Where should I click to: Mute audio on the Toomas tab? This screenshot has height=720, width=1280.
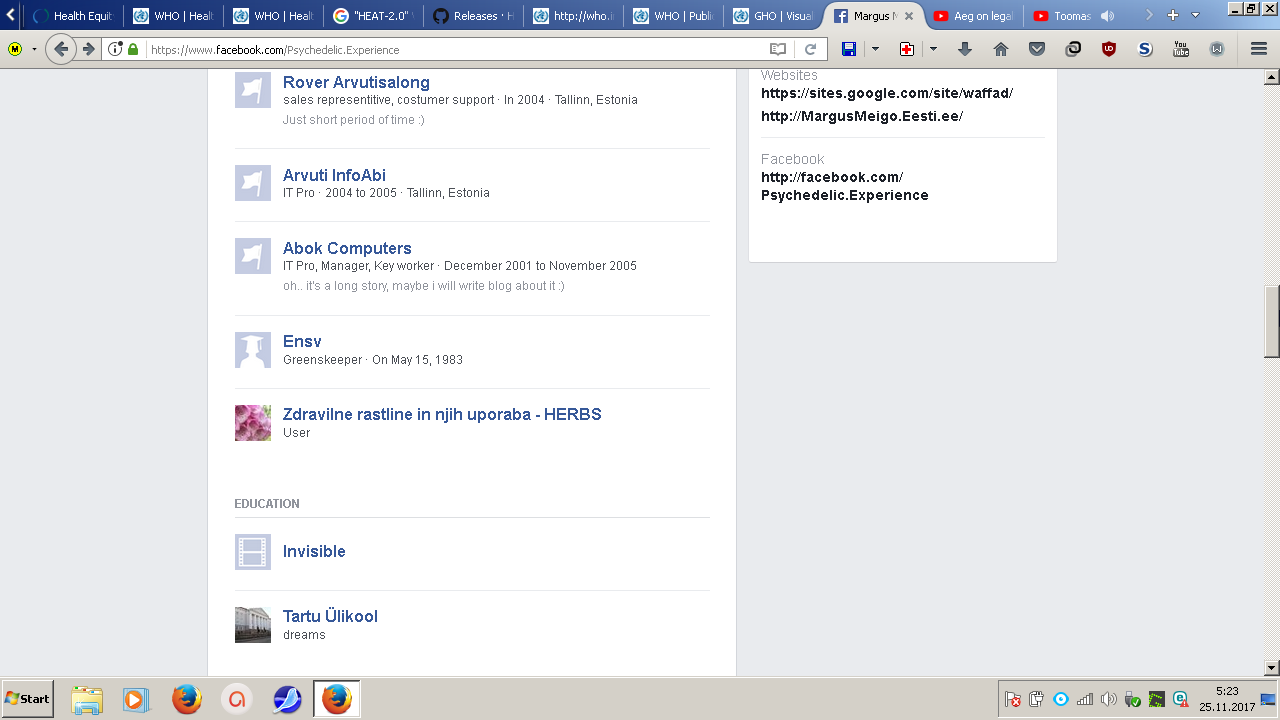(1107, 16)
